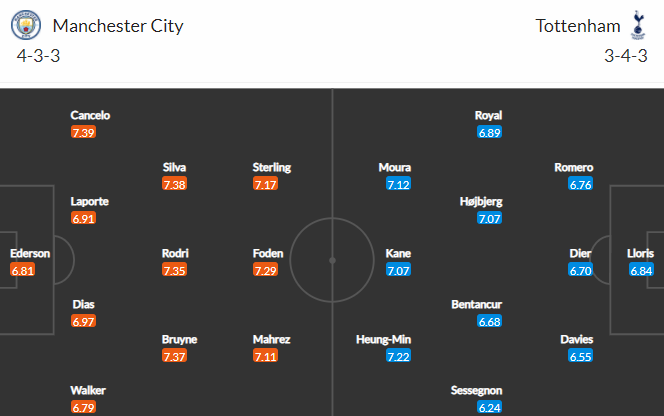Click Sessegnon's 6.24 rating badge
The width and height of the screenshot is (664, 416).
pyautogui.click(x=489, y=408)
